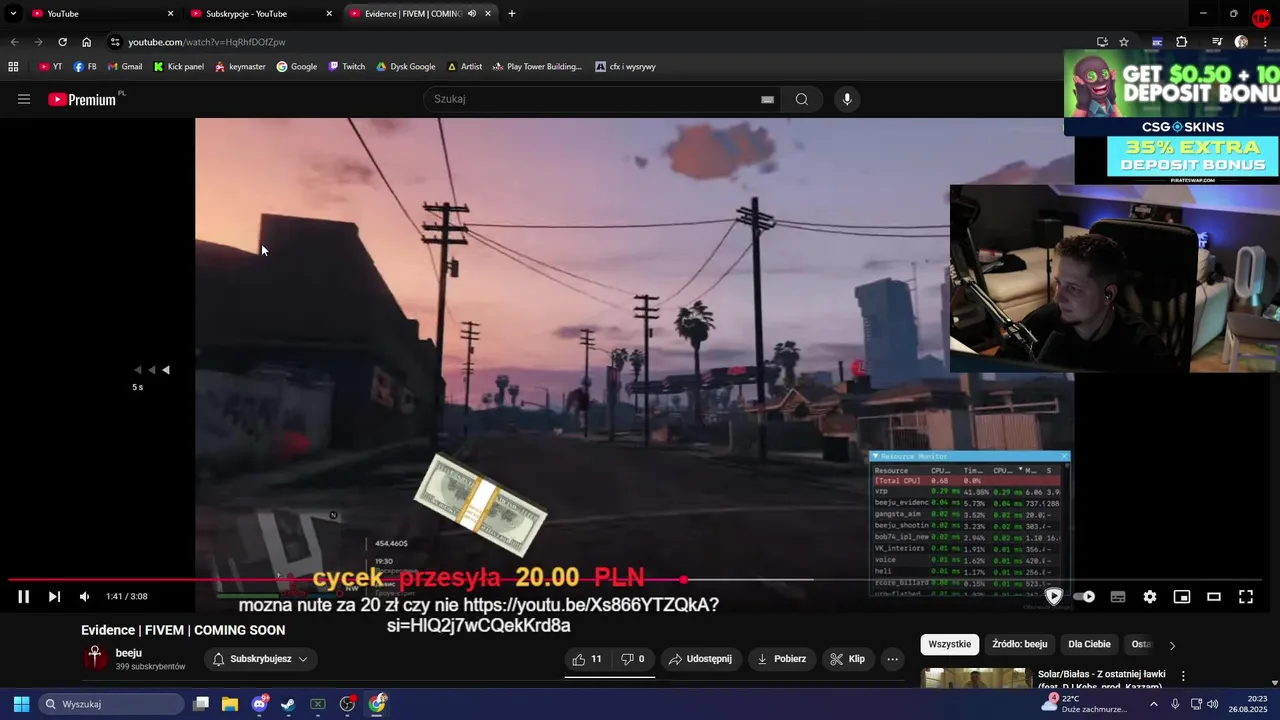
Task: Select the Wszystkie filter chip
Action: point(949,644)
